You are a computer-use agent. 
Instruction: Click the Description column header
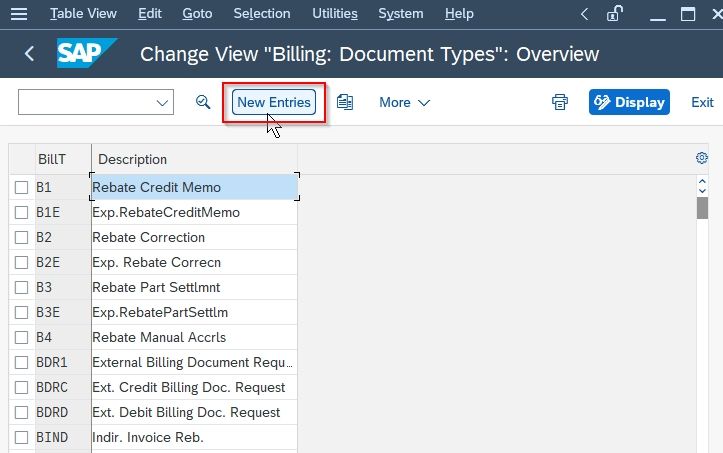click(194, 159)
